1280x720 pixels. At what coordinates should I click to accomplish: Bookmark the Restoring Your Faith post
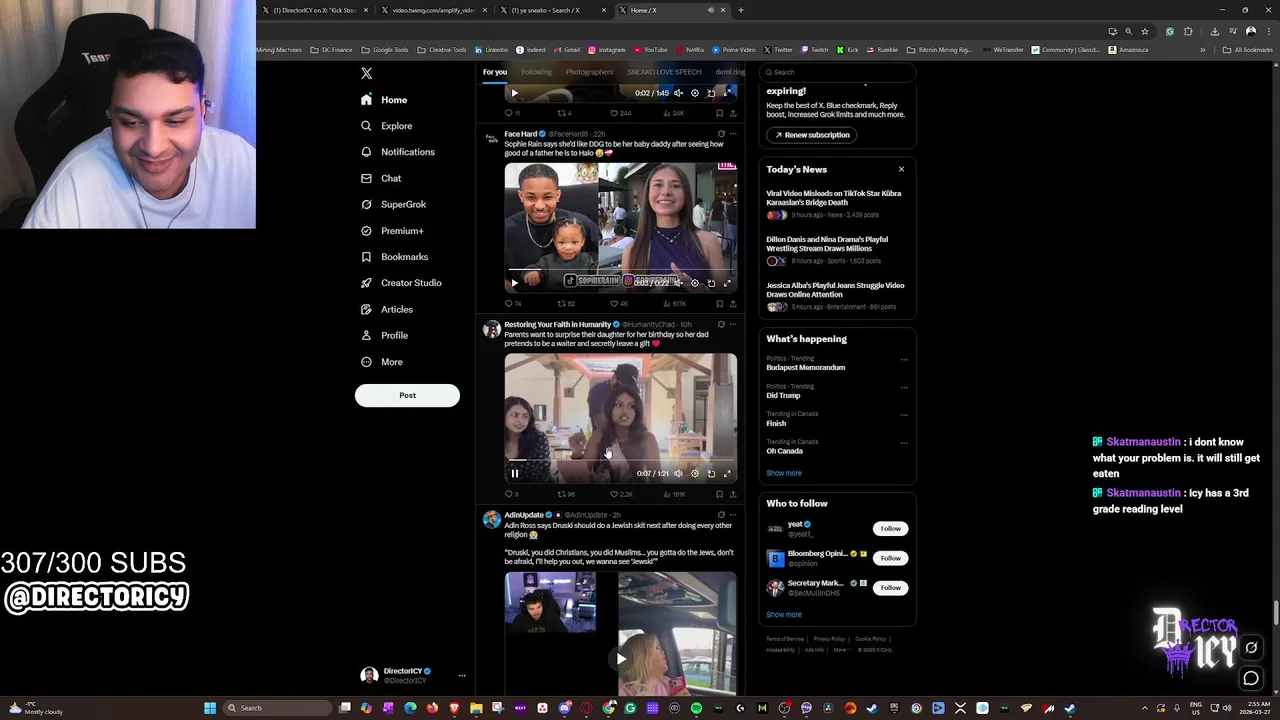719,494
